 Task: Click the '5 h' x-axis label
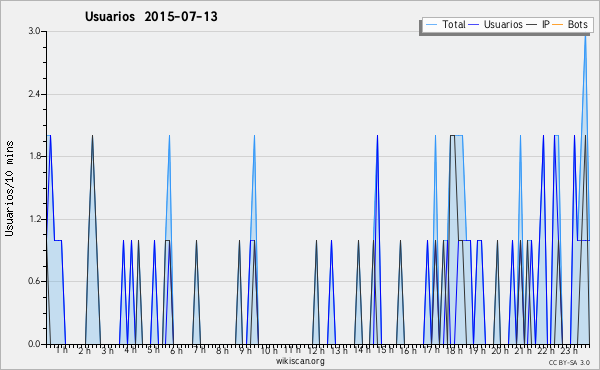pos(153,350)
